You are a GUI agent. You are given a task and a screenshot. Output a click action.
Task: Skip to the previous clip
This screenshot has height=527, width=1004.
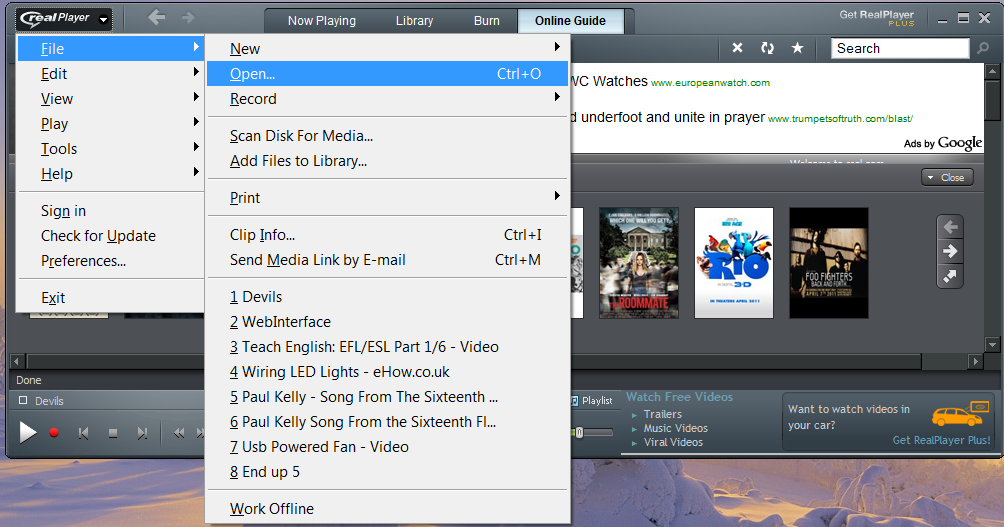[x=83, y=434]
